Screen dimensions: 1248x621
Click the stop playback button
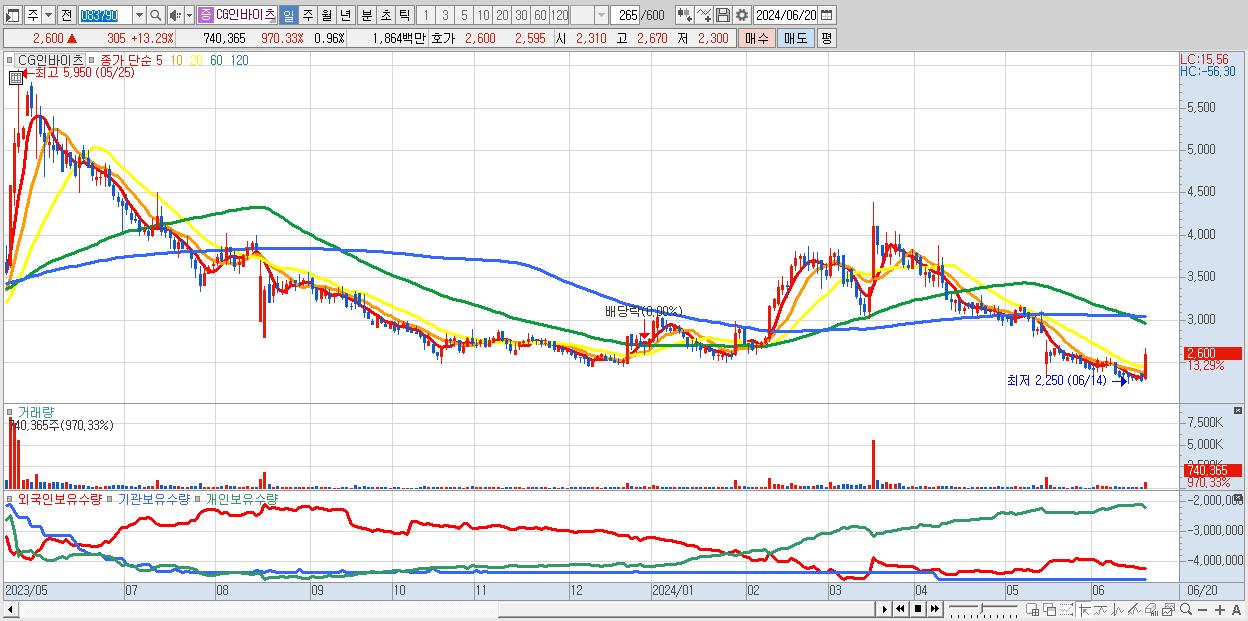pyautogui.click(x=918, y=609)
